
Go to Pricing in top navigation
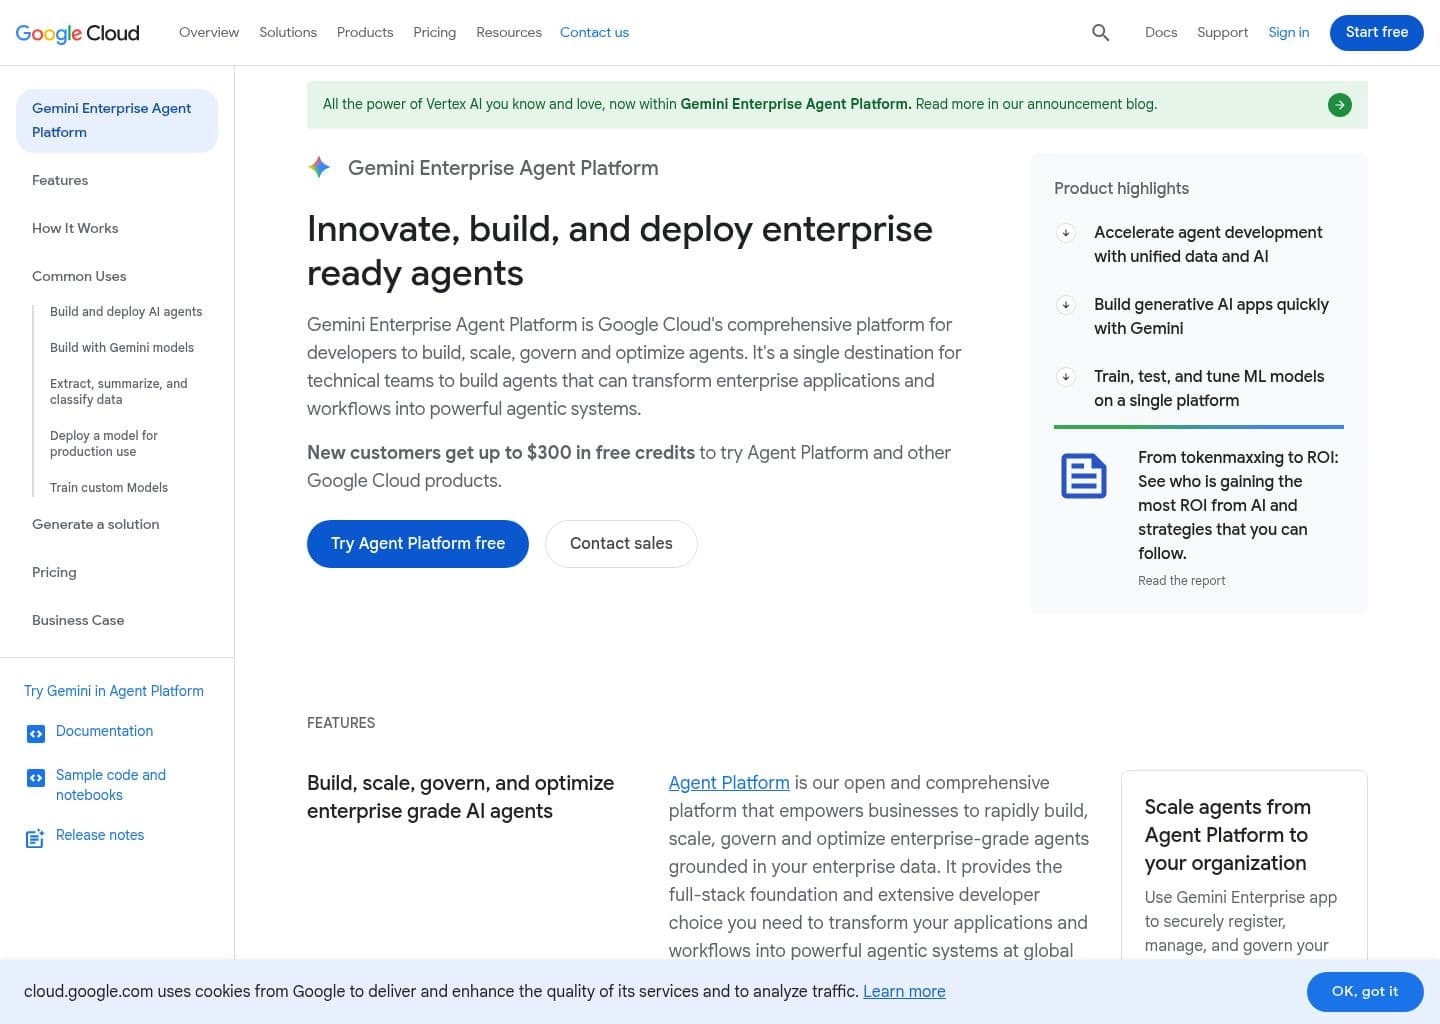click(x=435, y=33)
